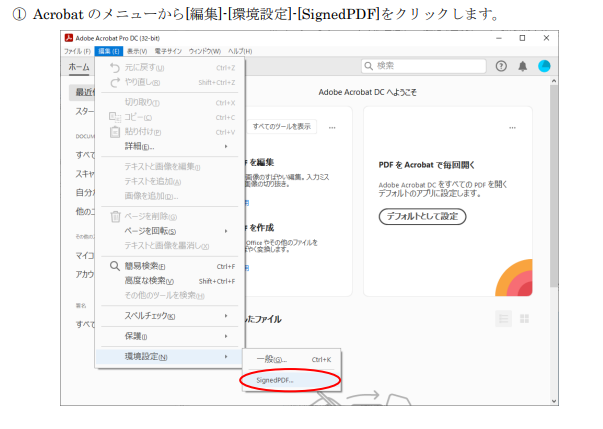
Task: Open the notifications bell icon
Action: pos(522,66)
